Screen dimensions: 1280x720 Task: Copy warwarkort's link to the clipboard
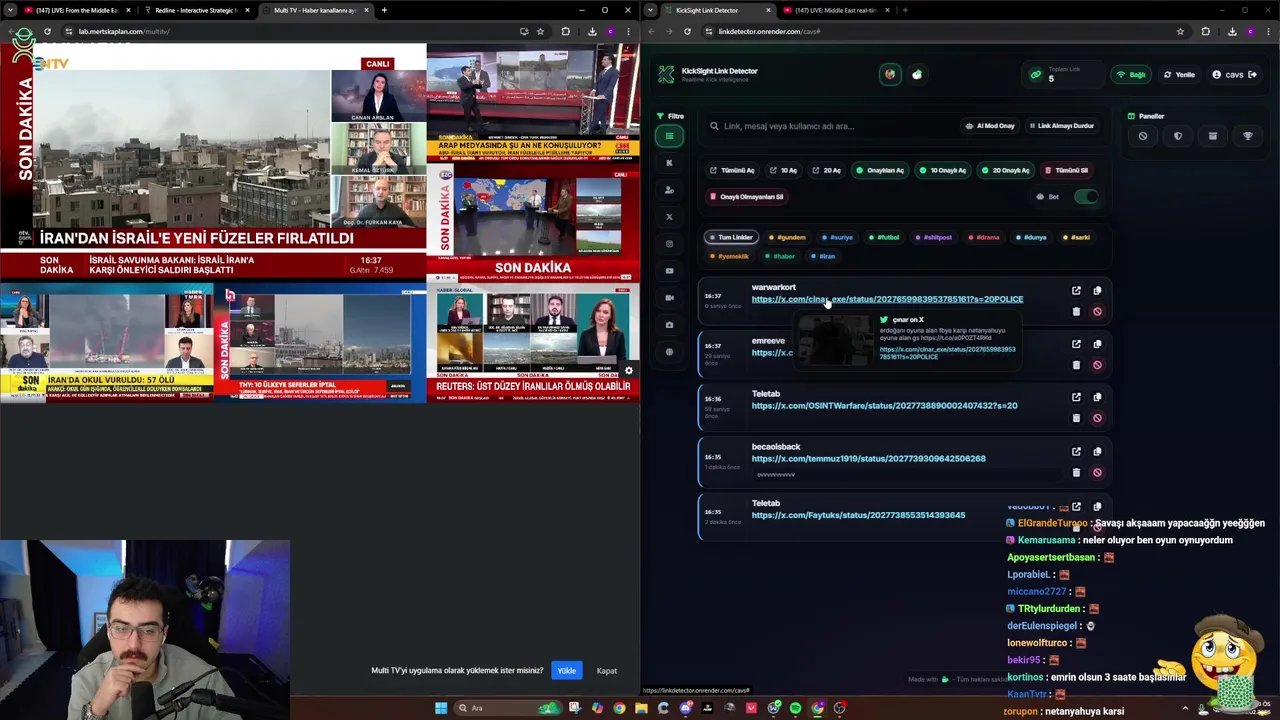pos(1097,291)
